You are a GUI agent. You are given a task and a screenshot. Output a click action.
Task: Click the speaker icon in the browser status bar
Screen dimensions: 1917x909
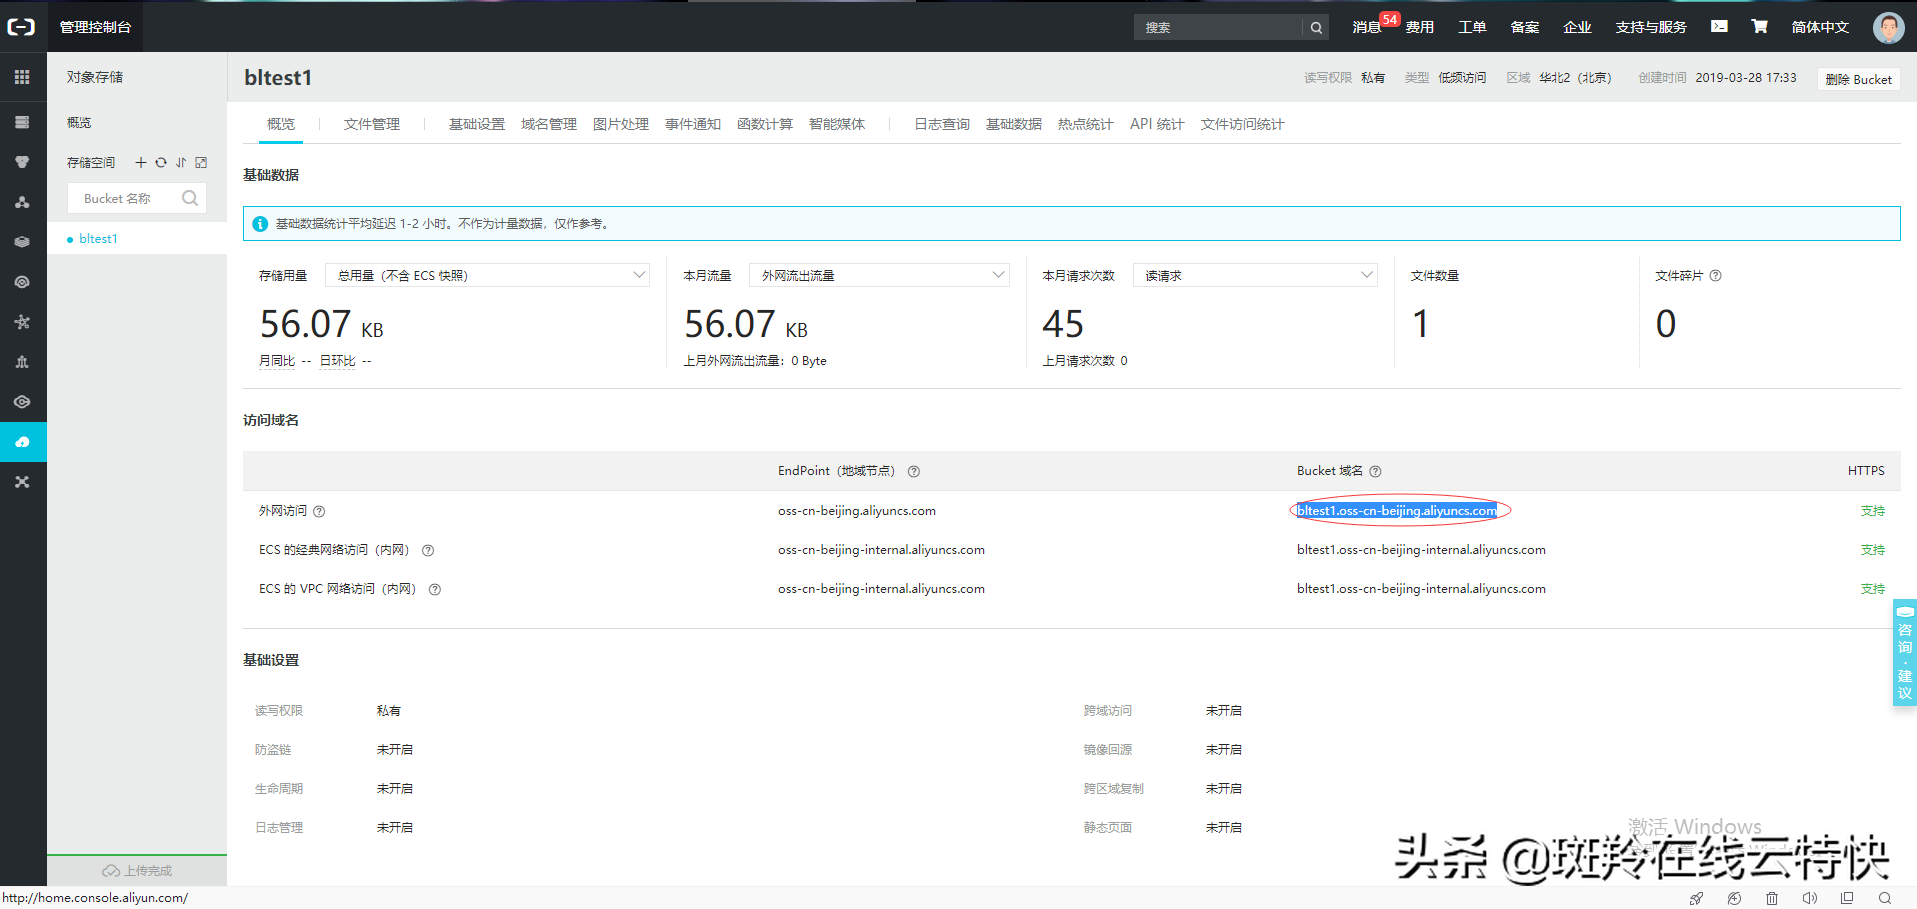(x=1810, y=898)
